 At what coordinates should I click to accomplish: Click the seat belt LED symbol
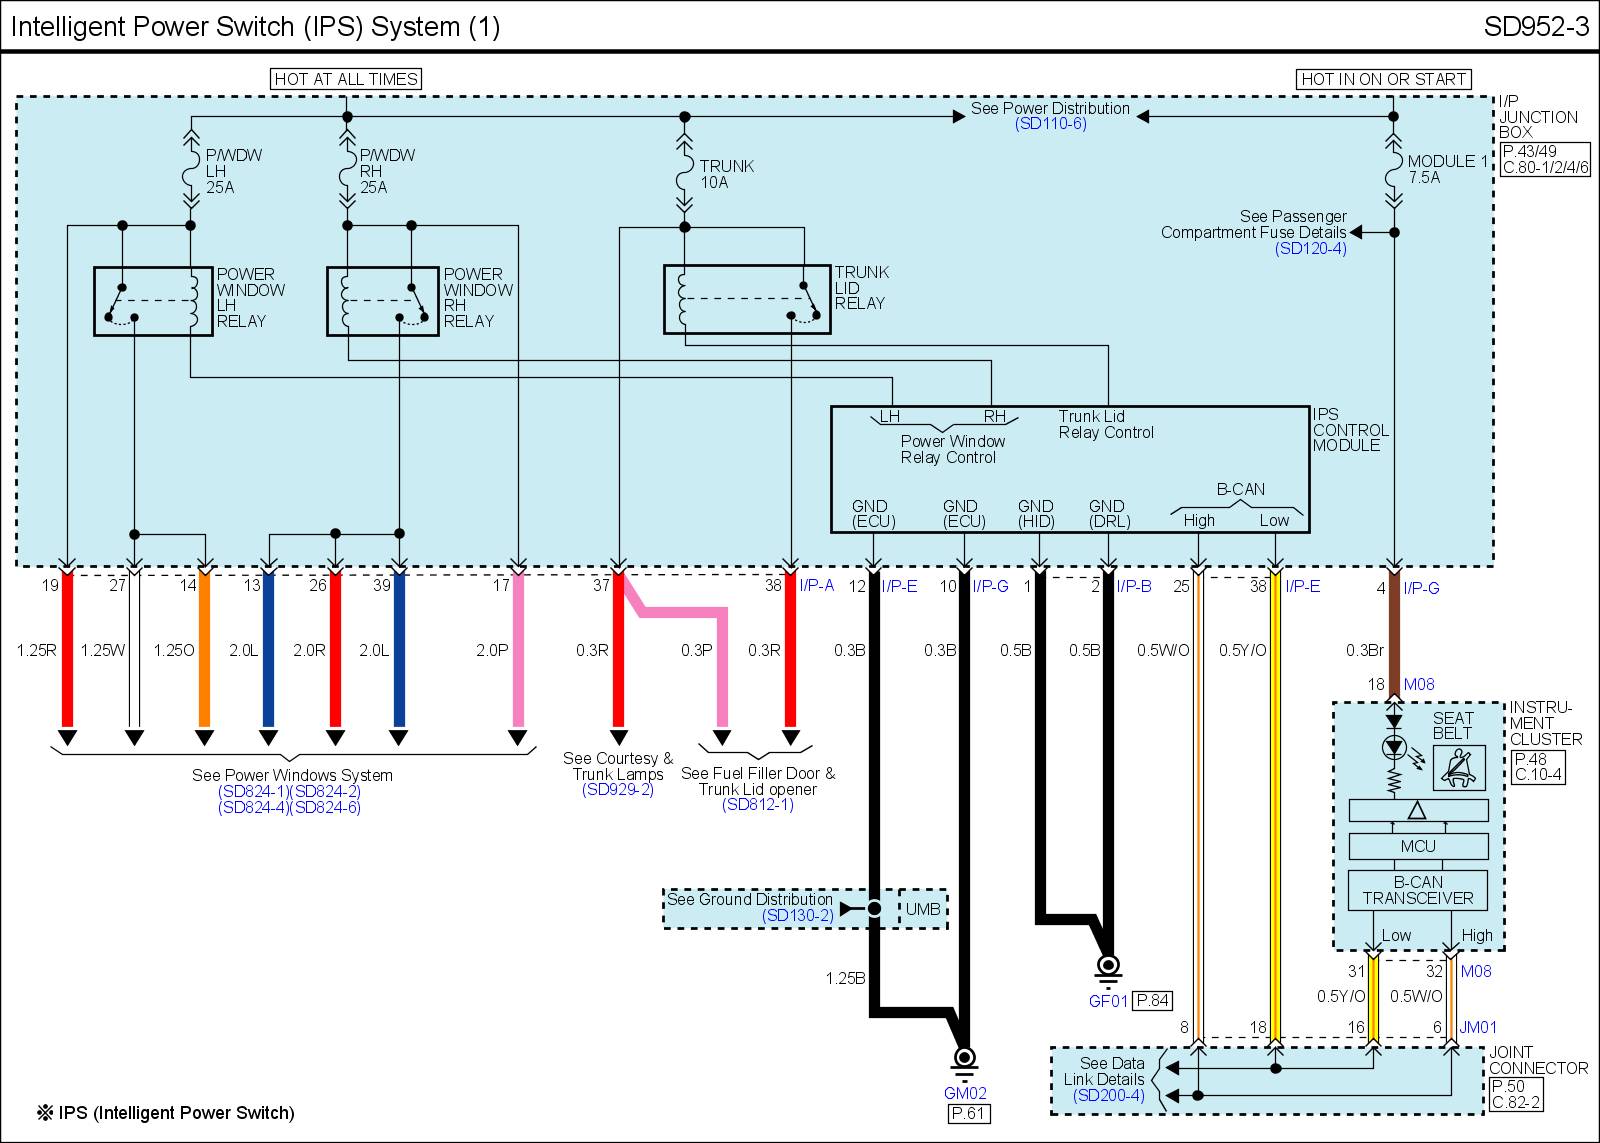pyautogui.click(x=1394, y=747)
